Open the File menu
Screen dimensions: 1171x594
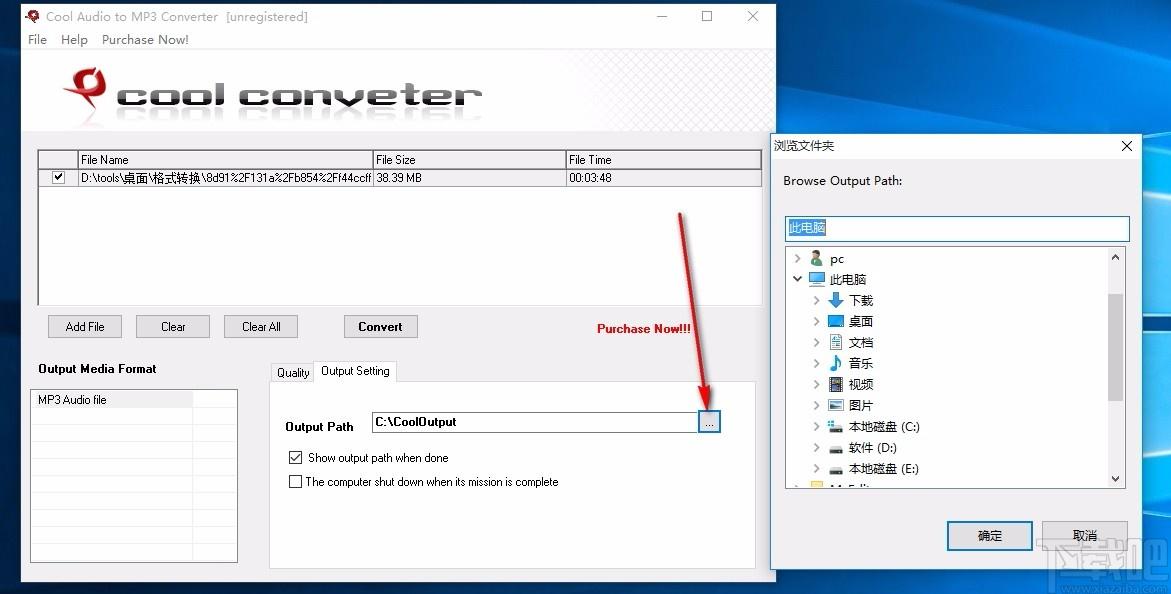[37, 40]
